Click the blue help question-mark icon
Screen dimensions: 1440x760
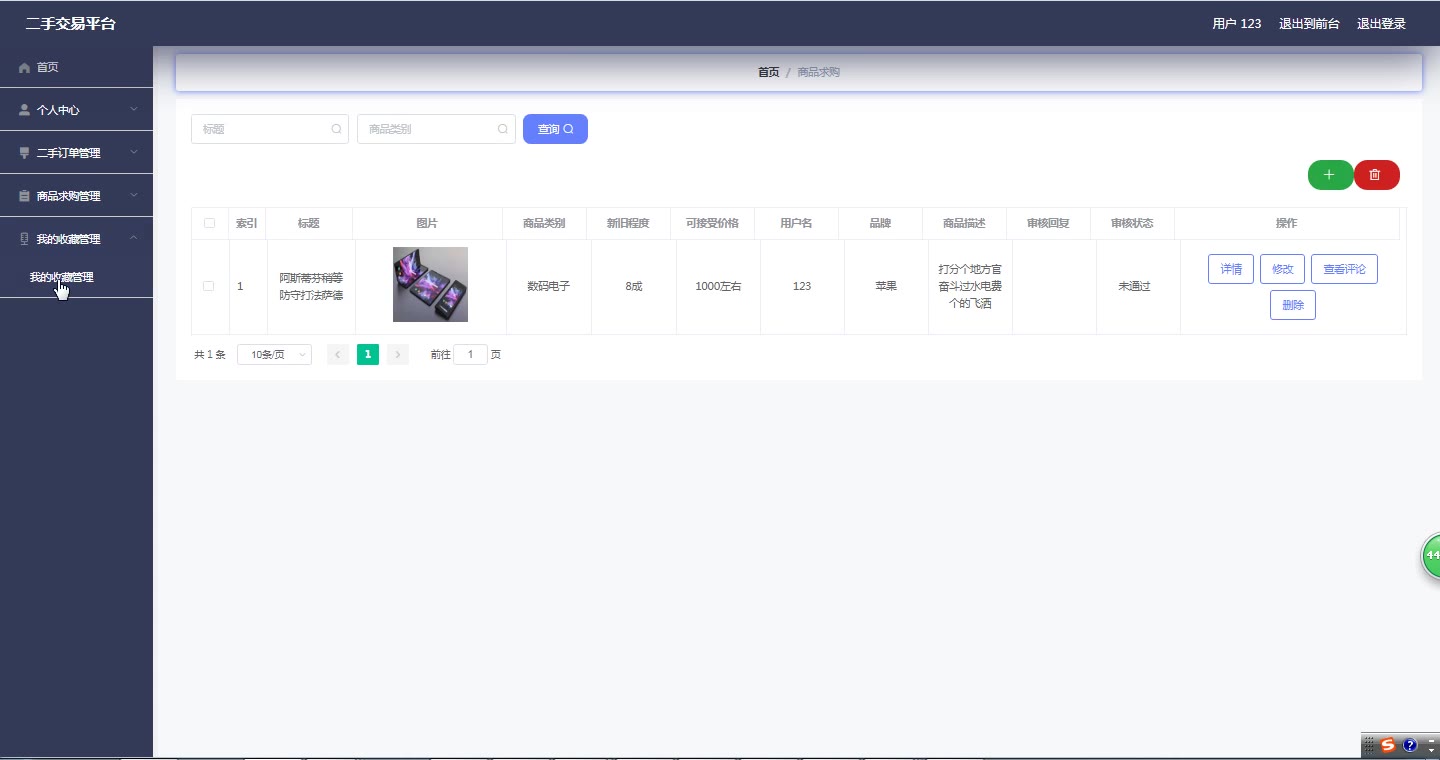click(x=1410, y=745)
